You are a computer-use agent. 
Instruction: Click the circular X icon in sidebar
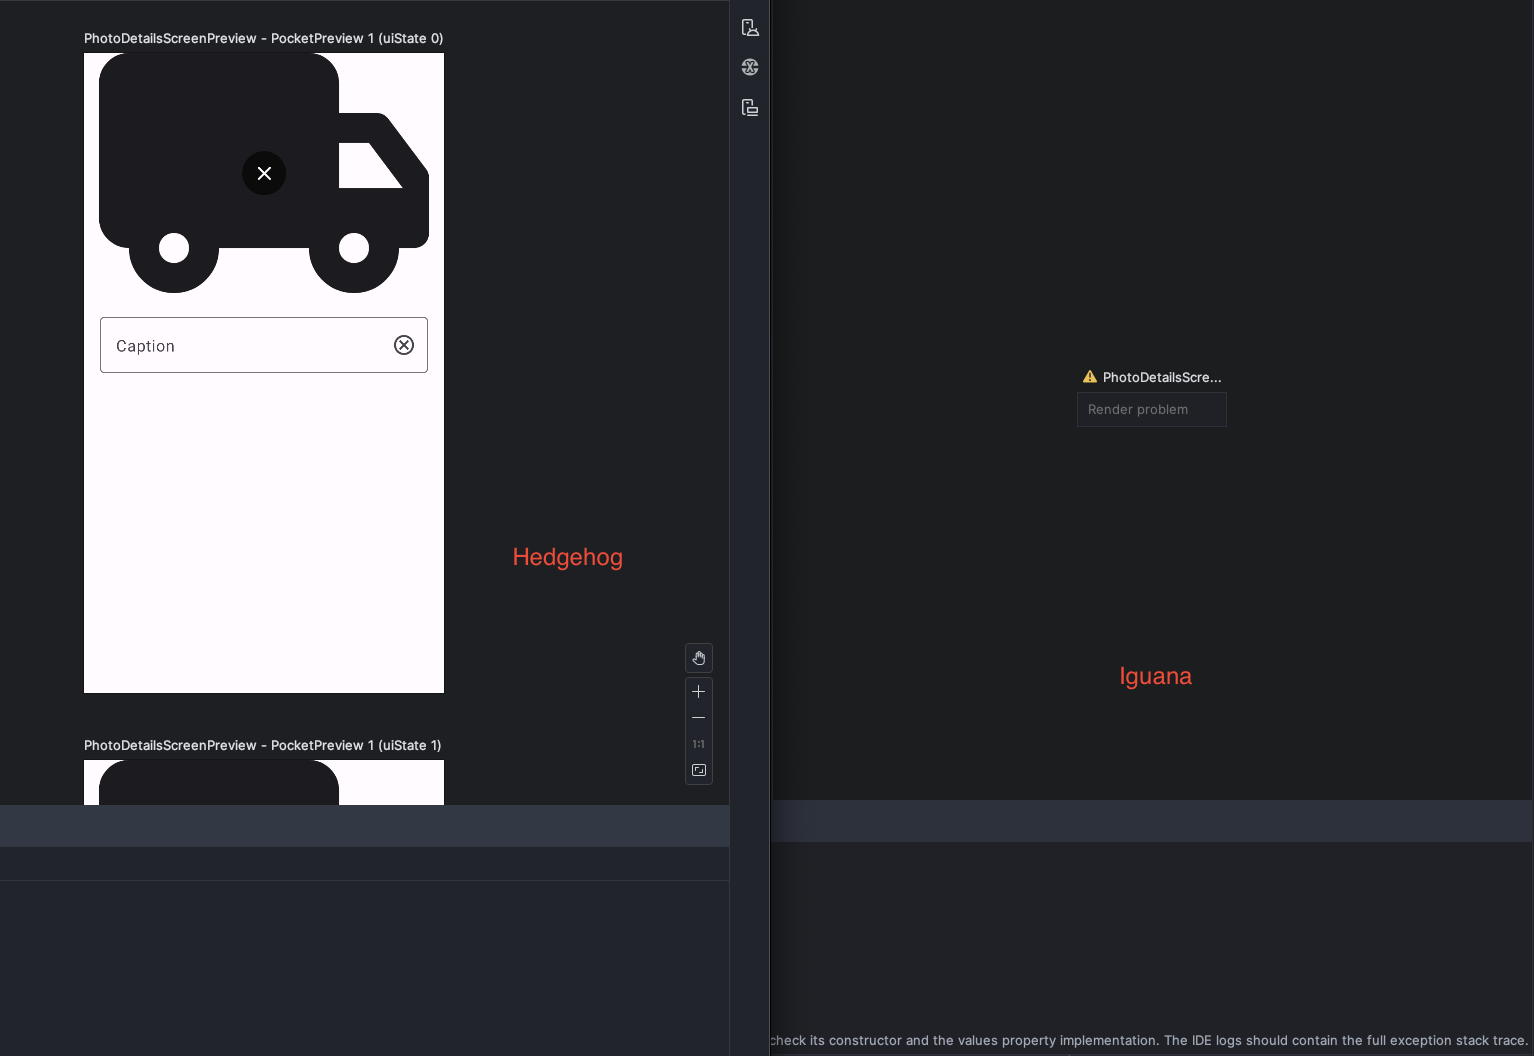(750, 67)
